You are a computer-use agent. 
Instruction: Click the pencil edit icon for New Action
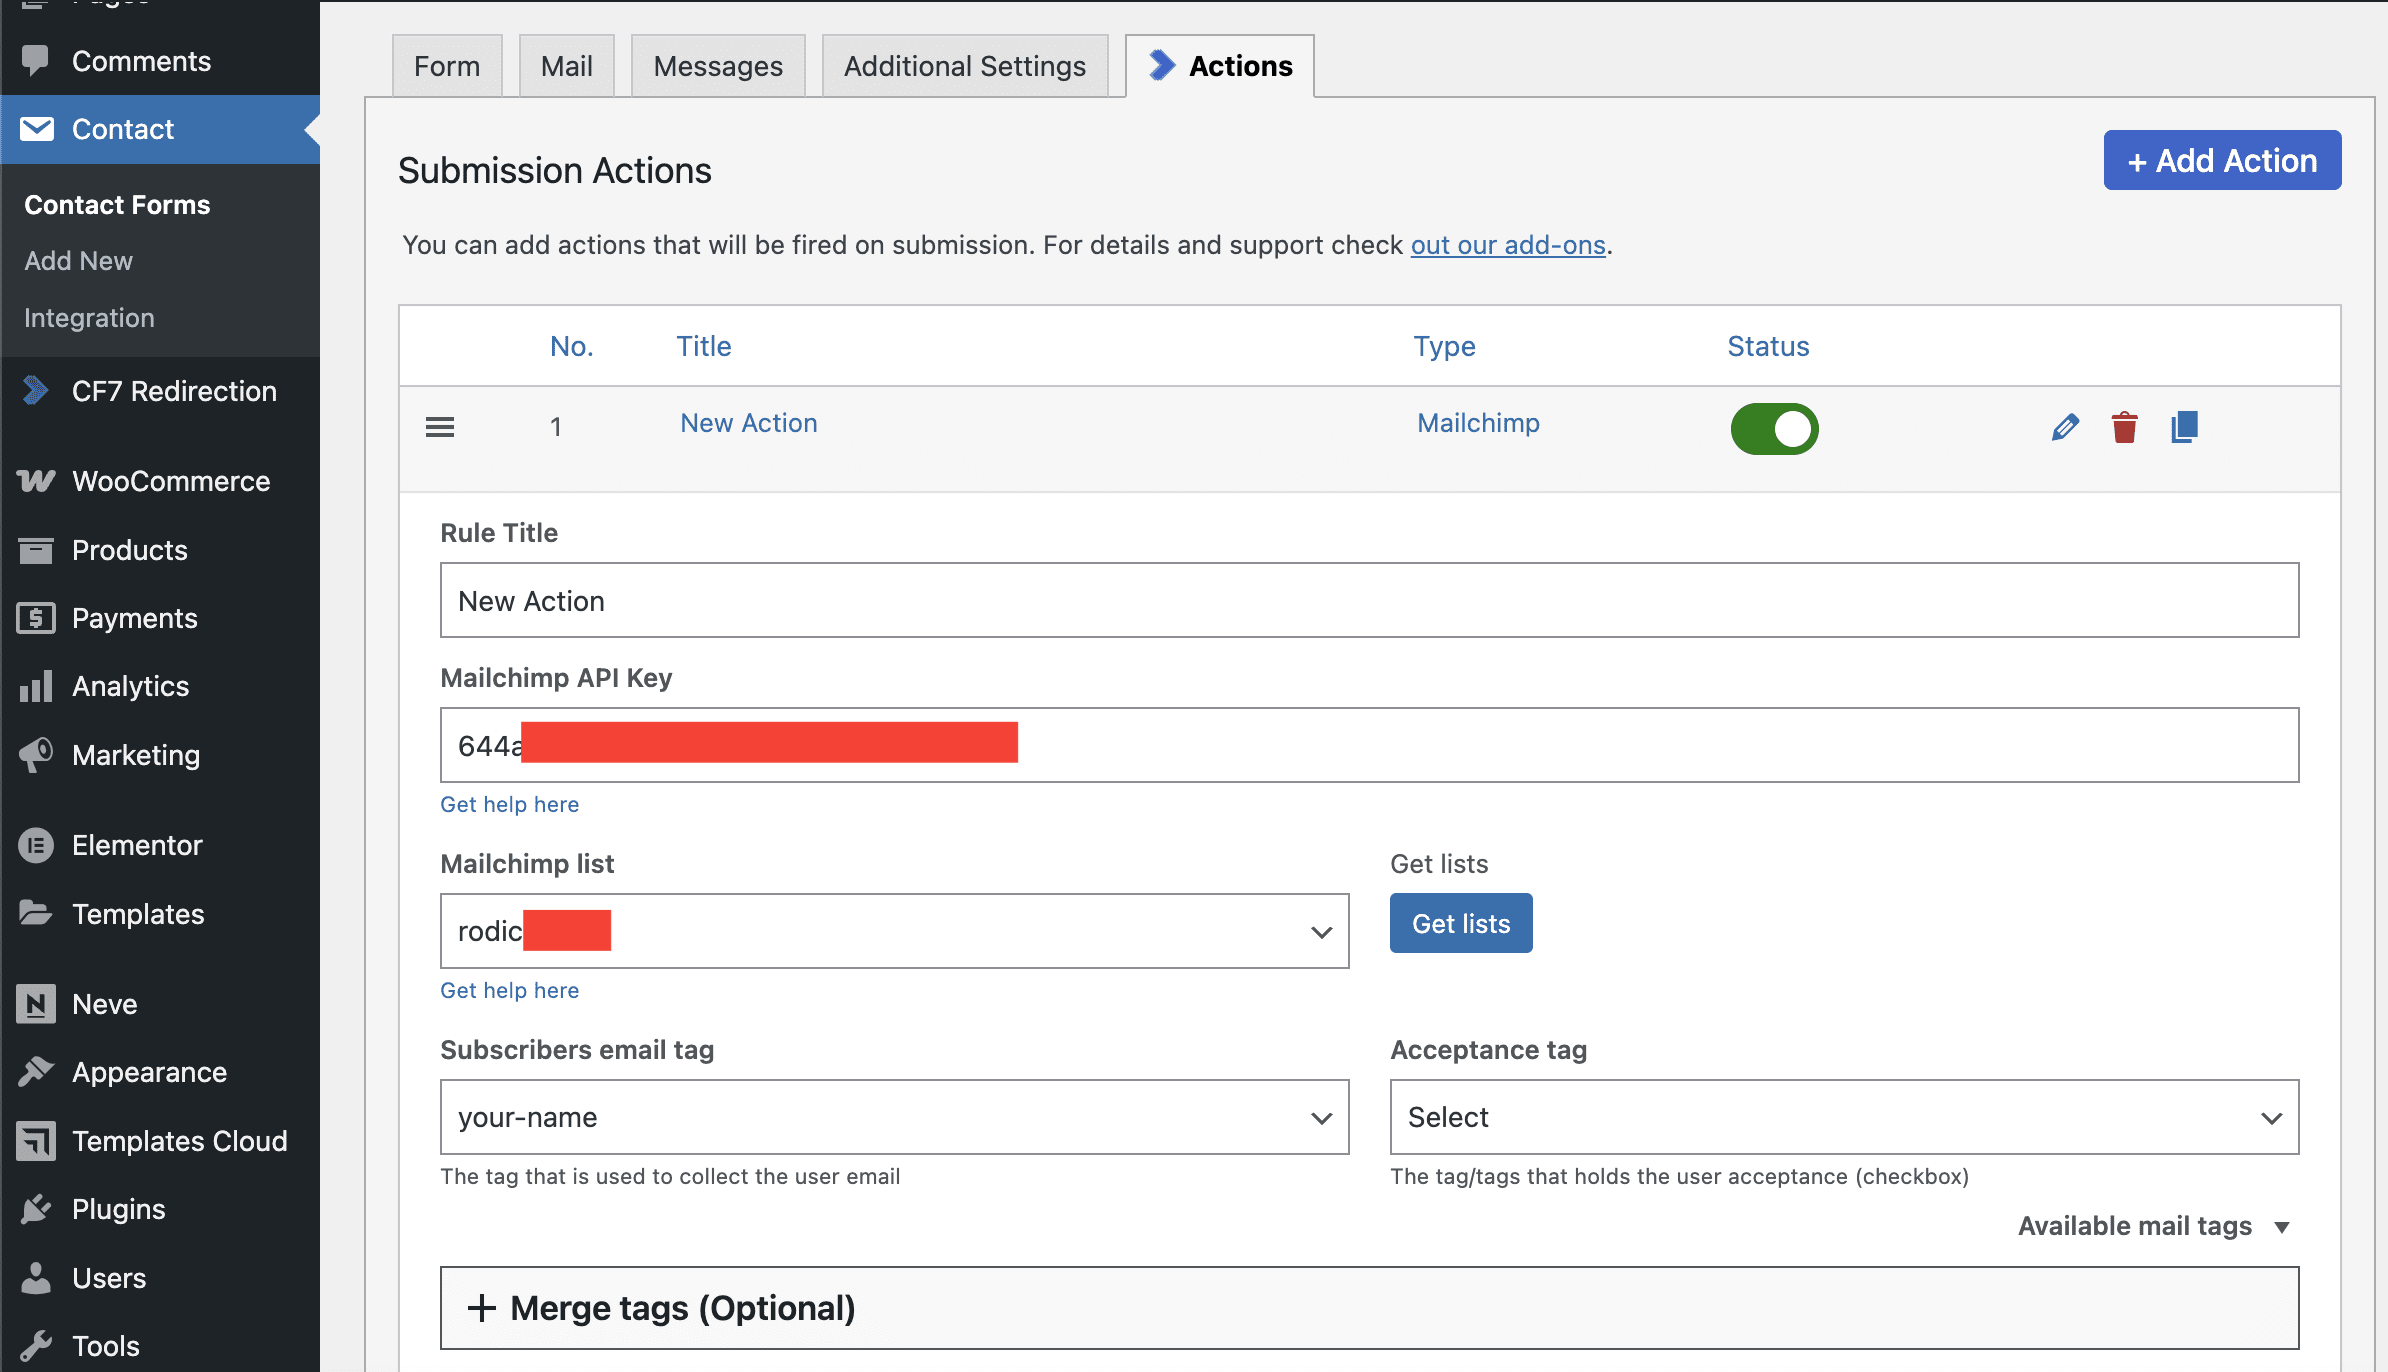point(2065,428)
